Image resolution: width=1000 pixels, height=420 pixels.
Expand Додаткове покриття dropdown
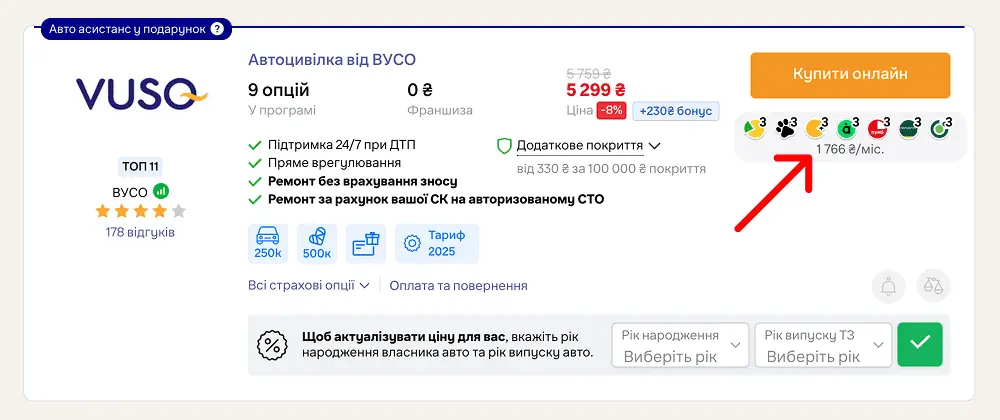click(x=588, y=146)
